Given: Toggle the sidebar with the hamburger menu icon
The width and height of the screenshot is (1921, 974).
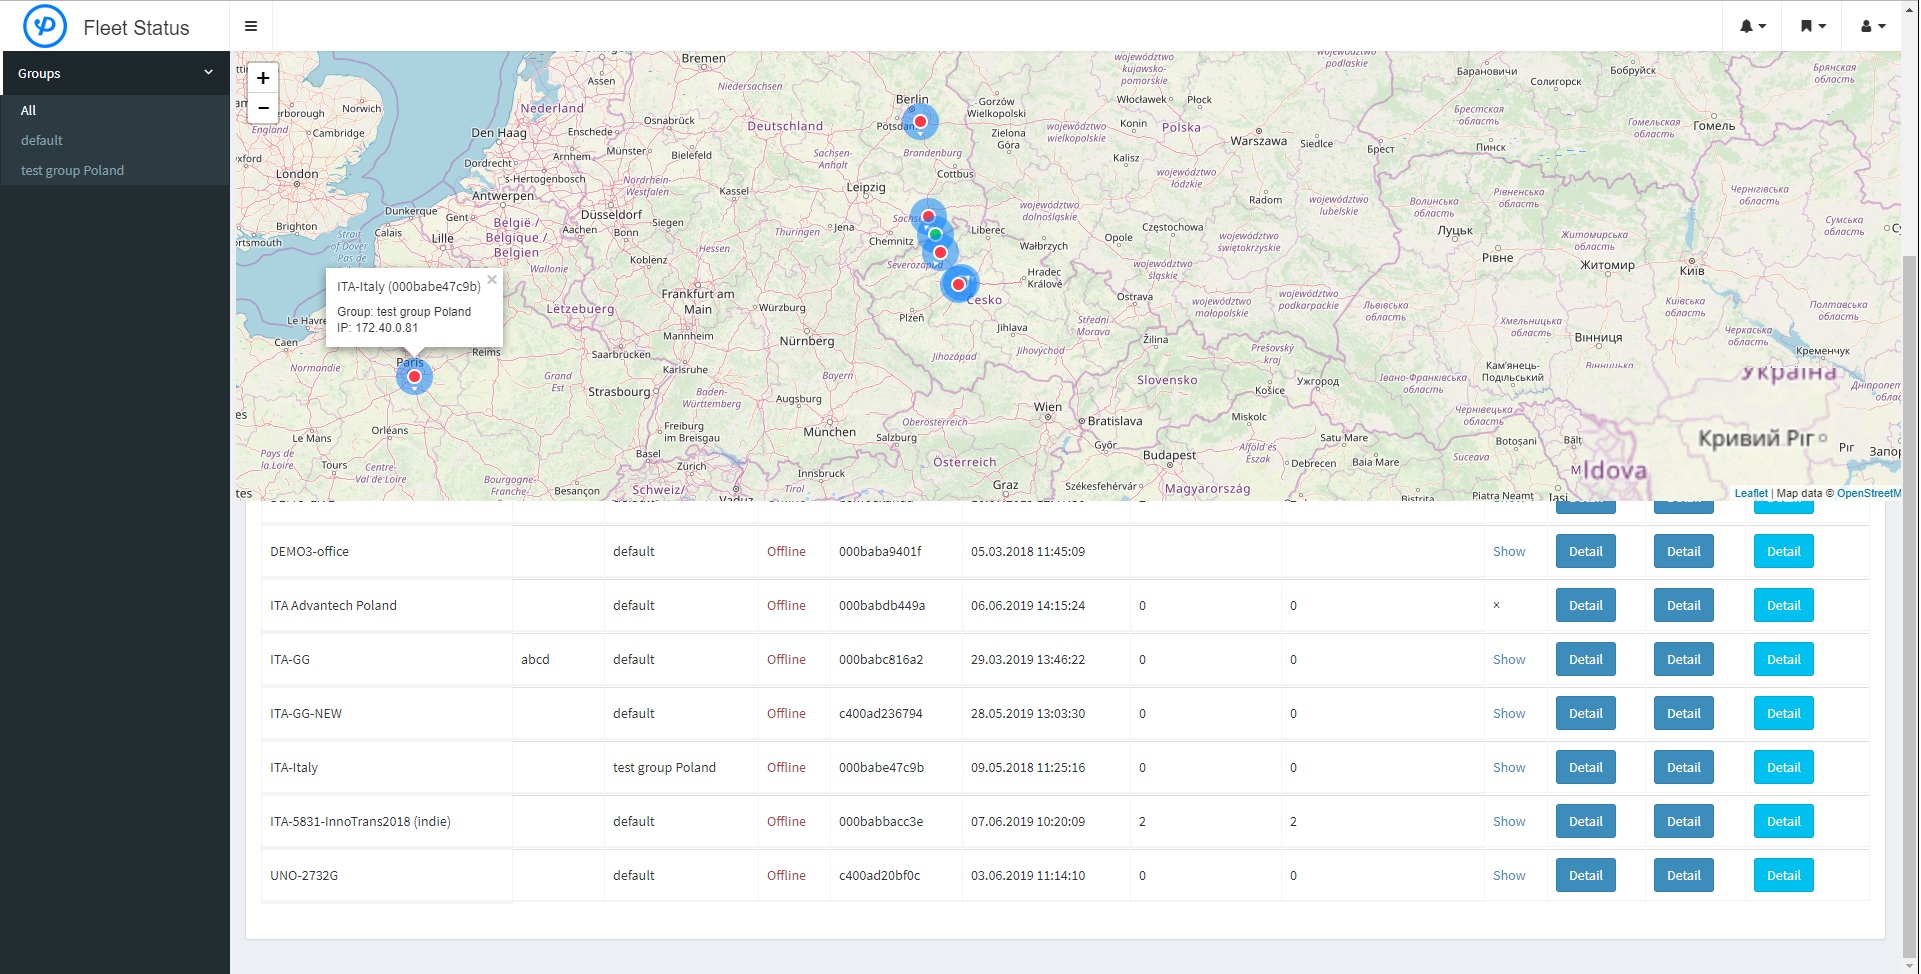Looking at the screenshot, I should point(251,26).
